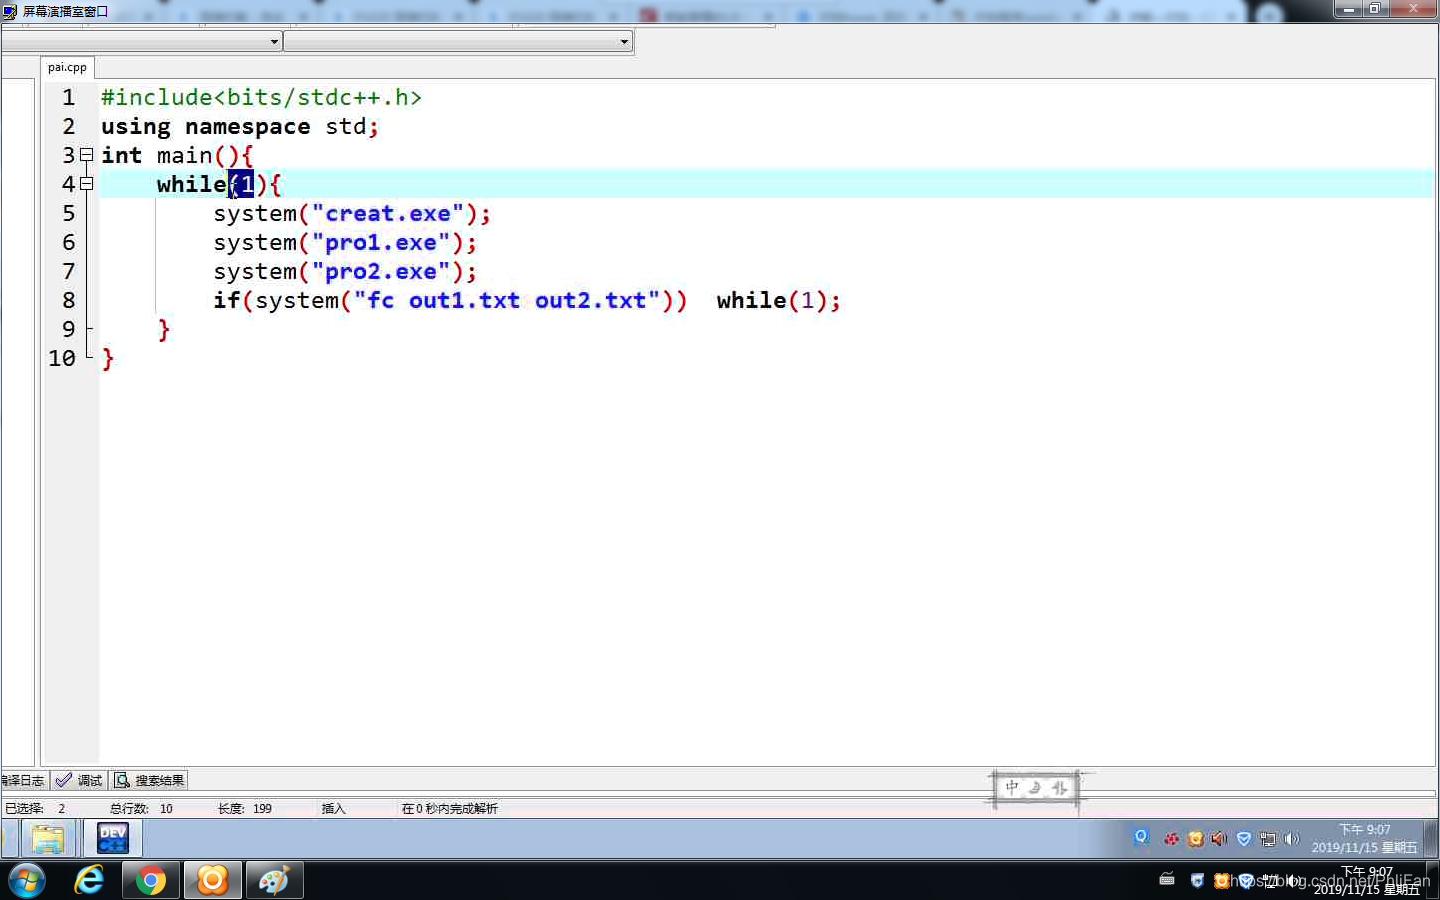Toggle the moon half-width punctuation icon on IME bar

tap(1035, 788)
